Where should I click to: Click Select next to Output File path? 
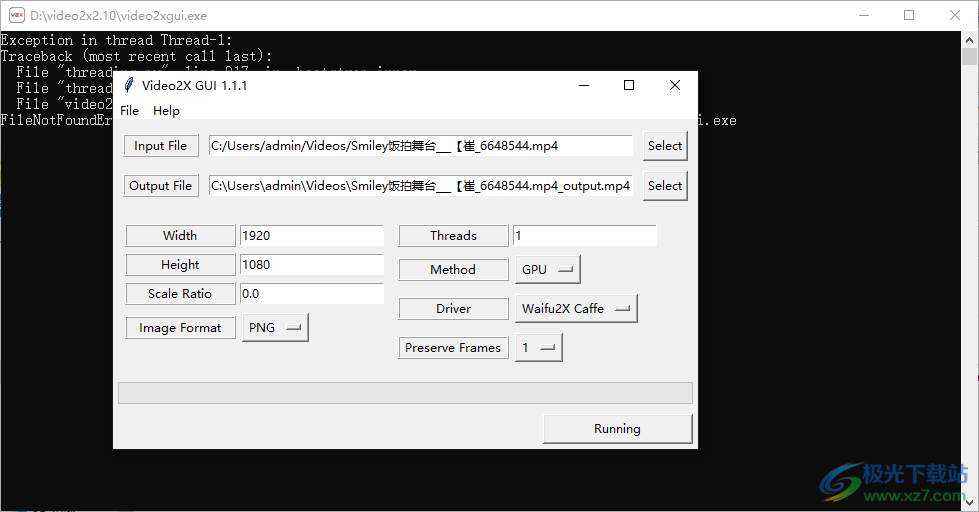(x=665, y=185)
